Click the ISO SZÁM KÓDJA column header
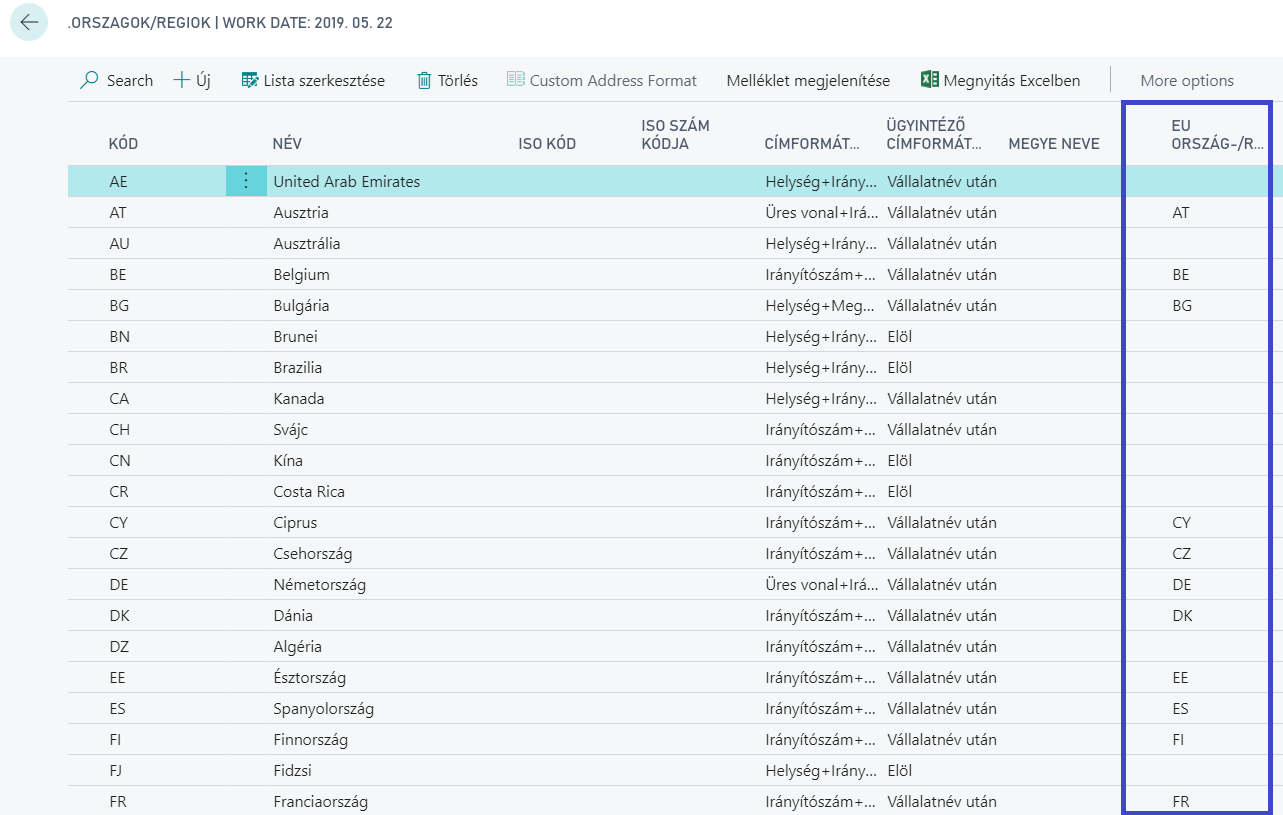Viewport: 1283px width, 815px height. (676, 135)
